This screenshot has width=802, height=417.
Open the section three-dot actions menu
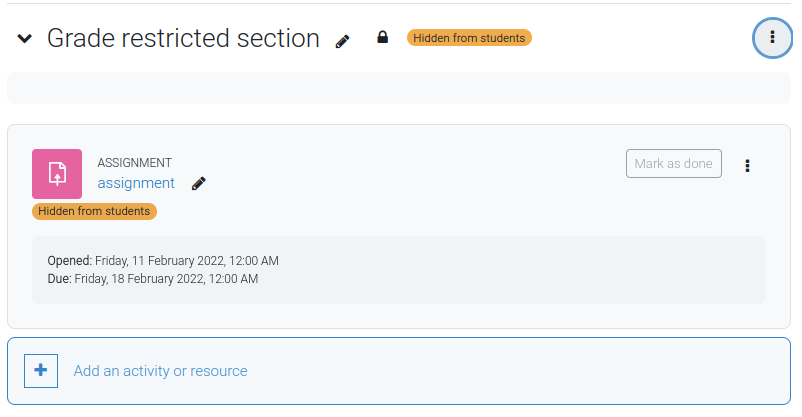coord(772,37)
